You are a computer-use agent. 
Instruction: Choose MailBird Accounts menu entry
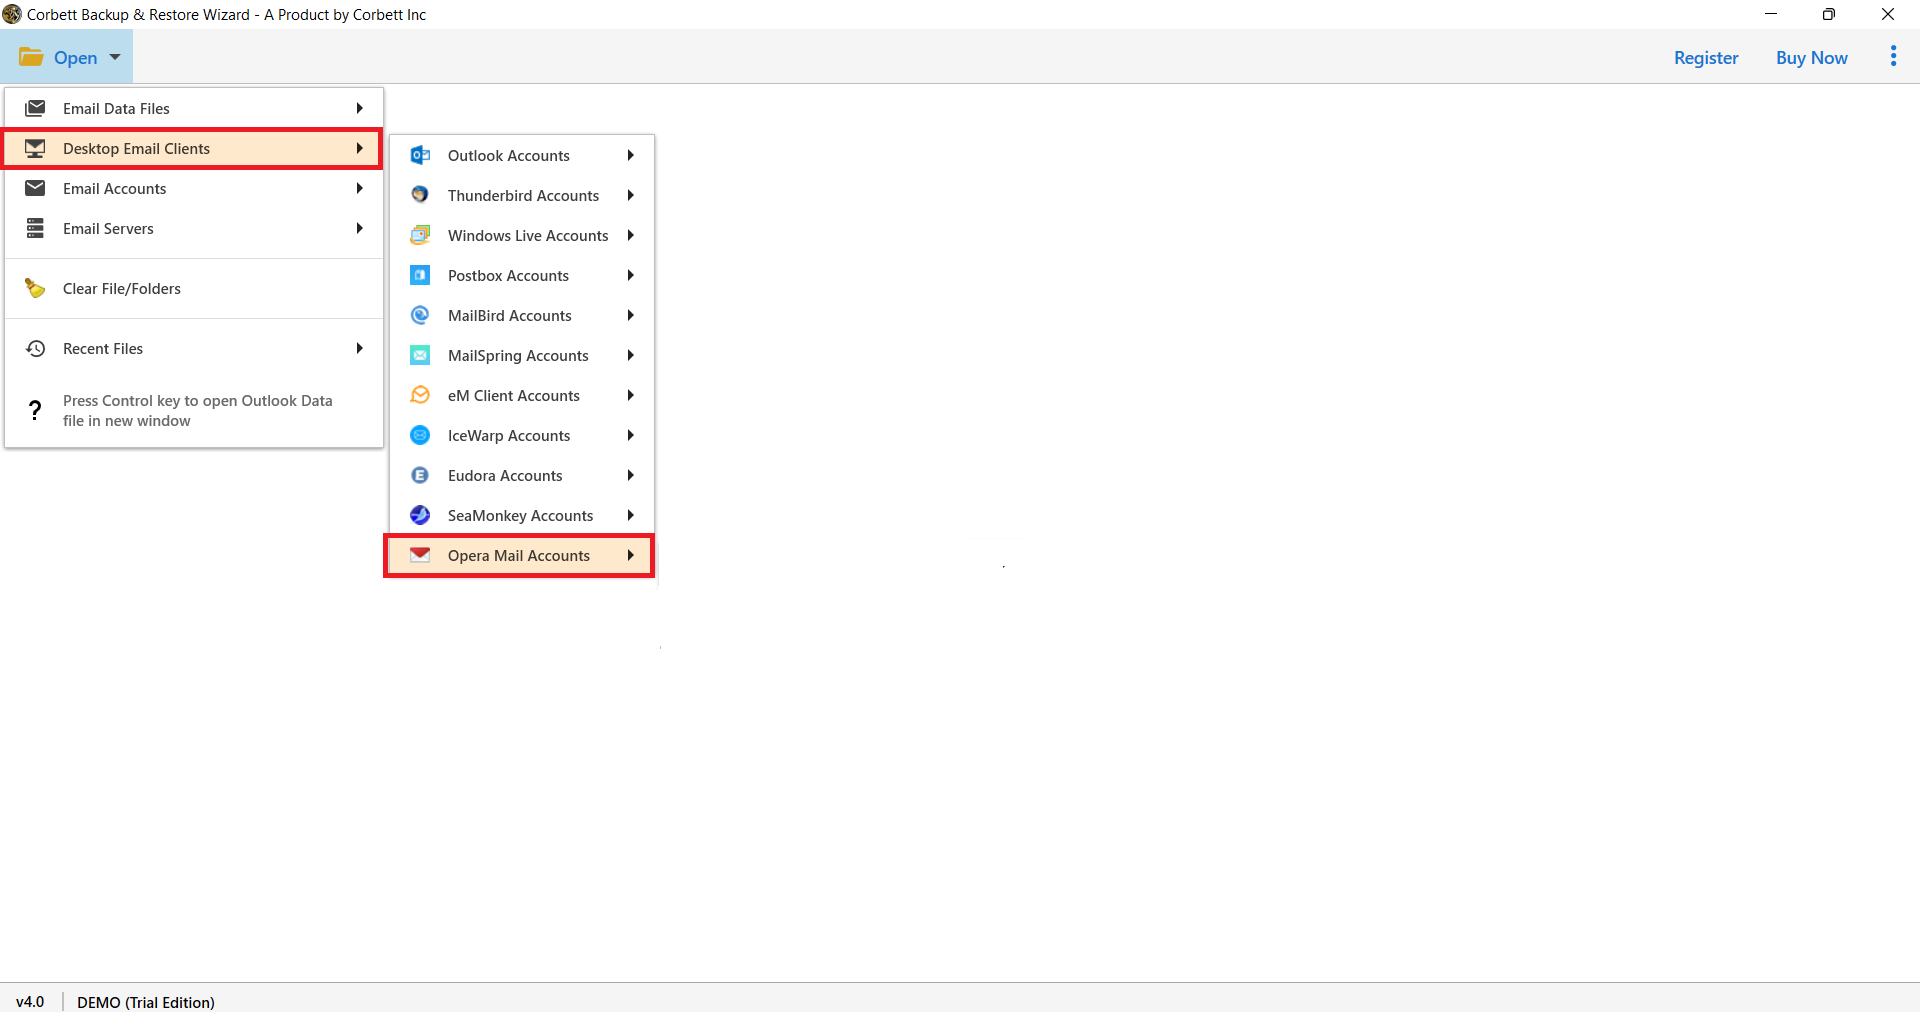tap(522, 315)
